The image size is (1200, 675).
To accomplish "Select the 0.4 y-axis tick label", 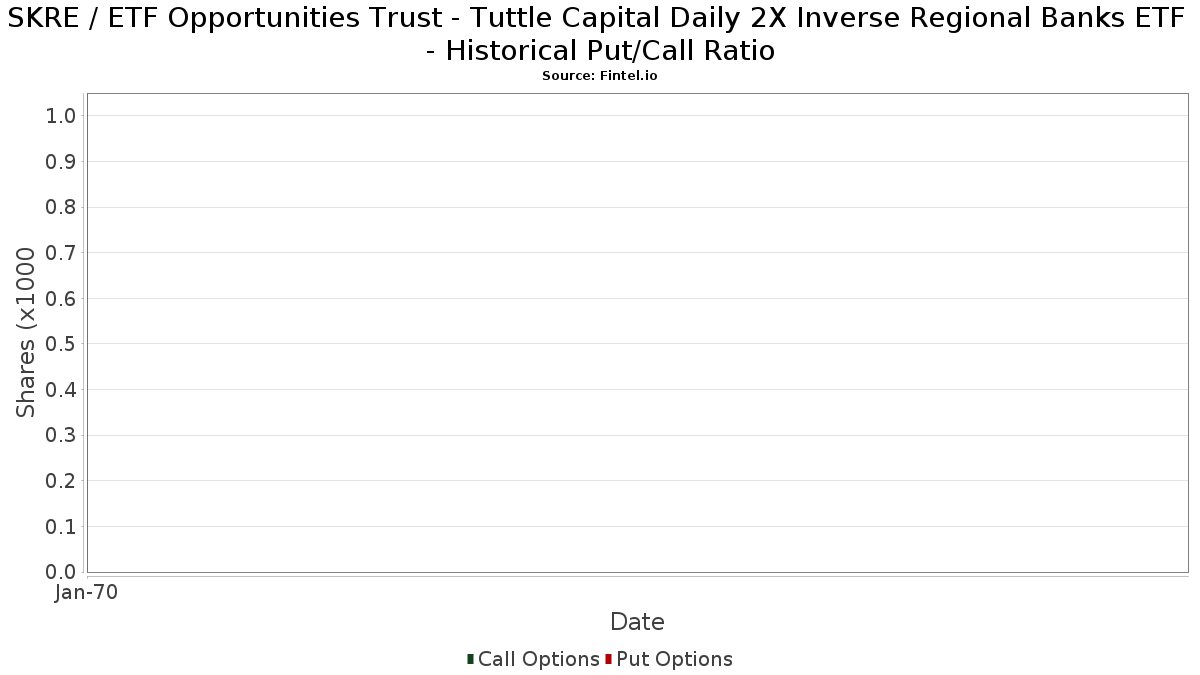I will coord(61,390).
